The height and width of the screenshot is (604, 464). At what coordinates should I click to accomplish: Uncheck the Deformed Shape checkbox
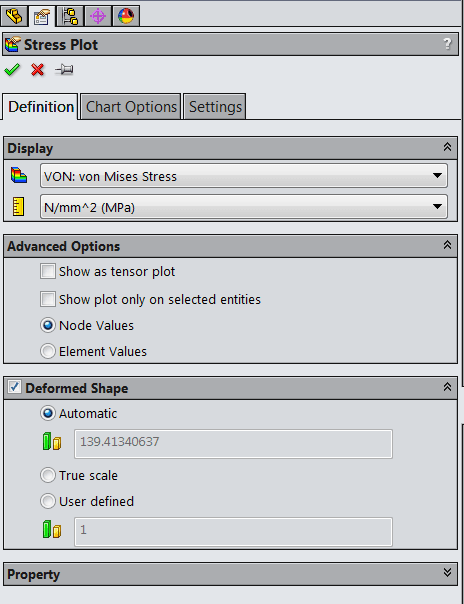(15, 387)
